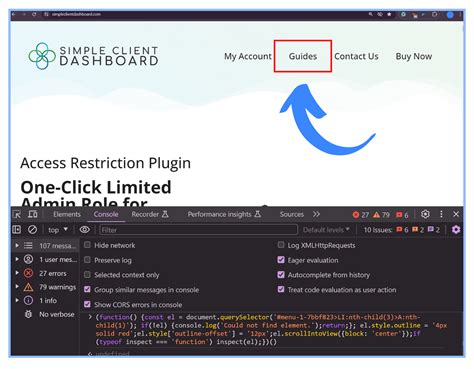Image resolution: width=474 pixels, height=369 pixels.
Task: Click the live expression eye icon
Action: click(x=85, y=230)
